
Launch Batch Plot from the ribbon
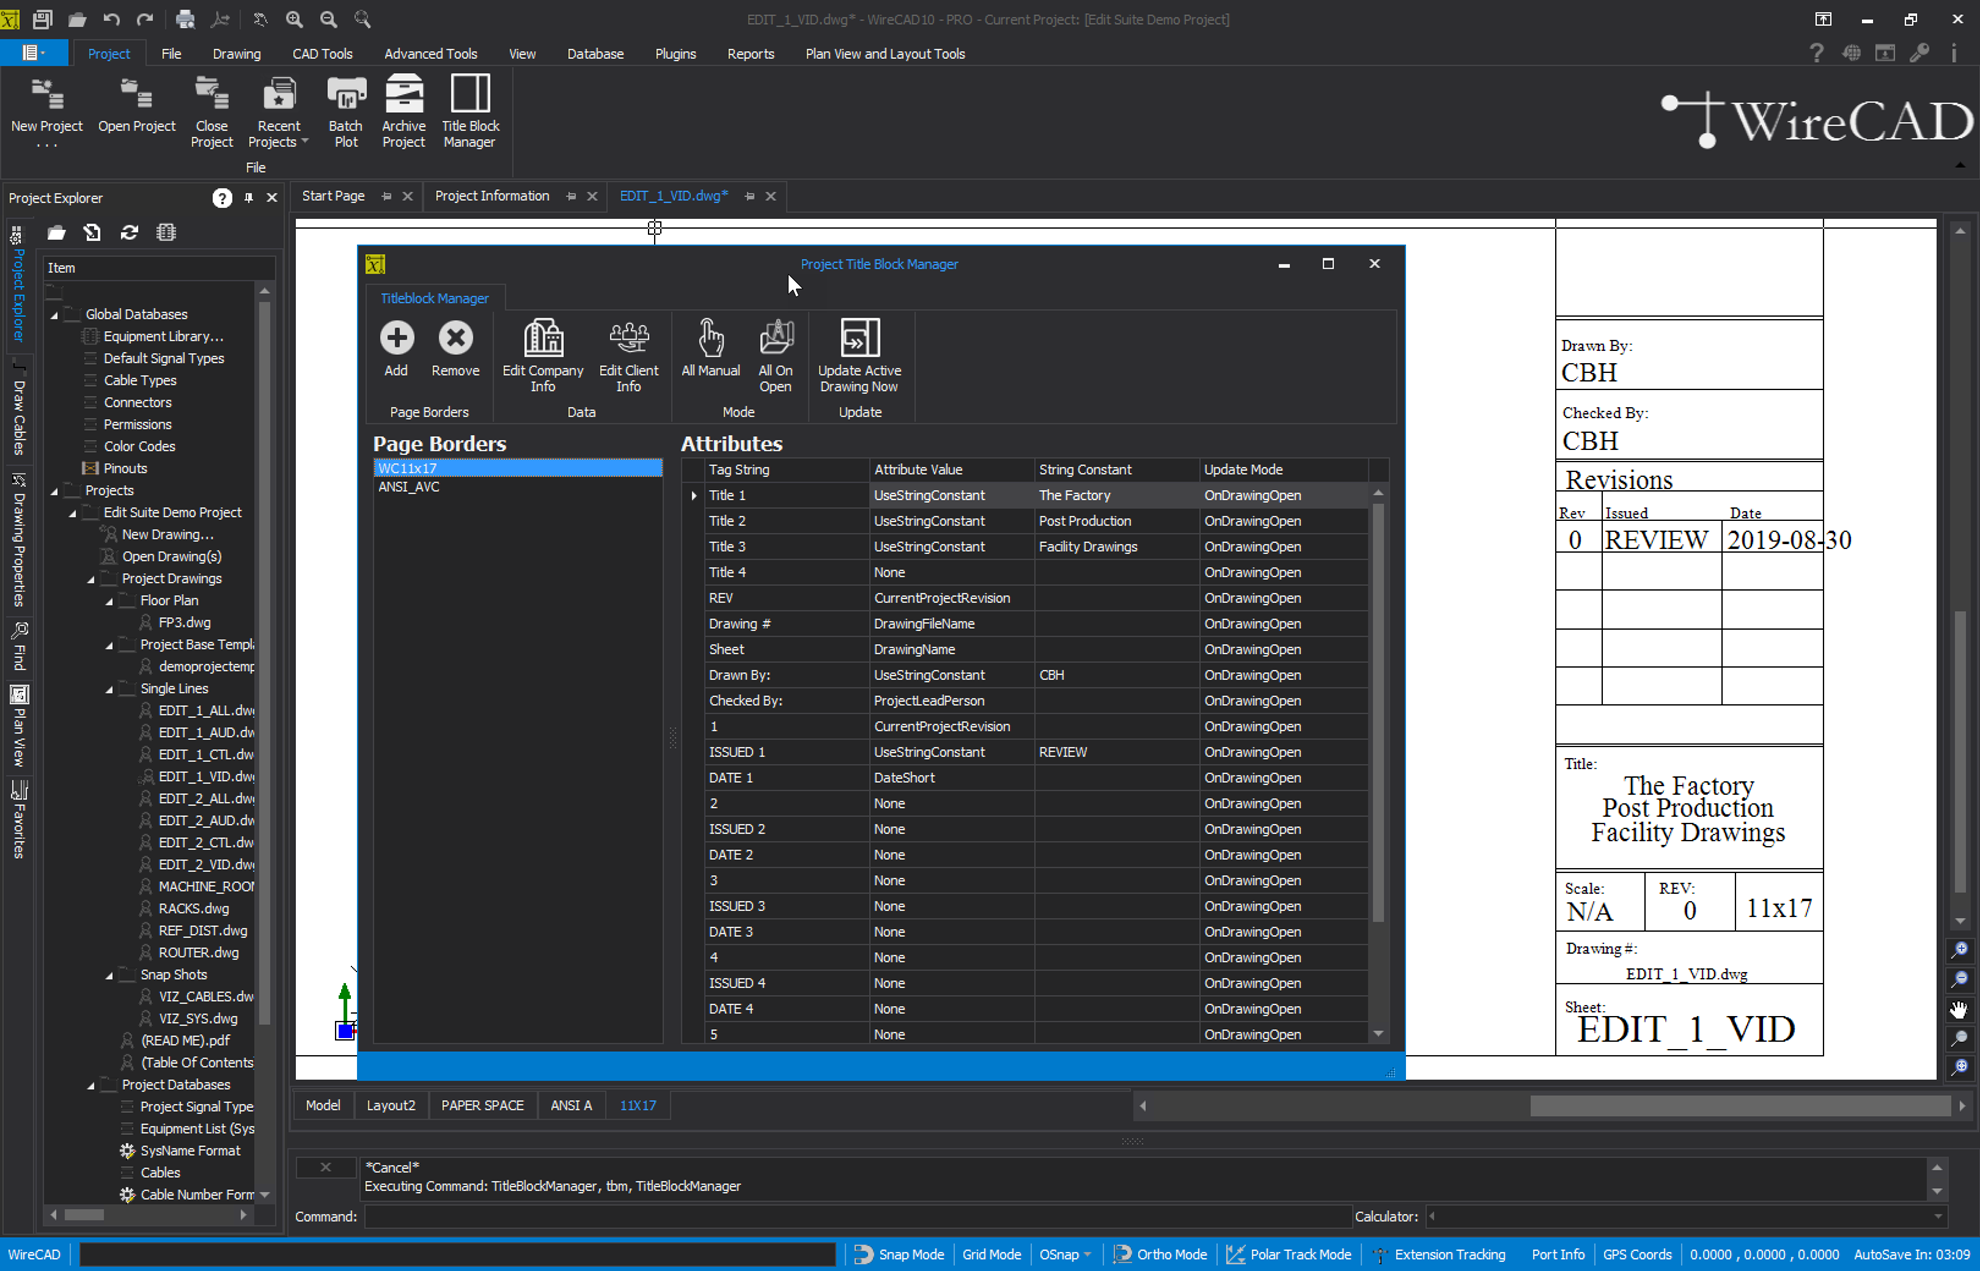pos(345,112)
